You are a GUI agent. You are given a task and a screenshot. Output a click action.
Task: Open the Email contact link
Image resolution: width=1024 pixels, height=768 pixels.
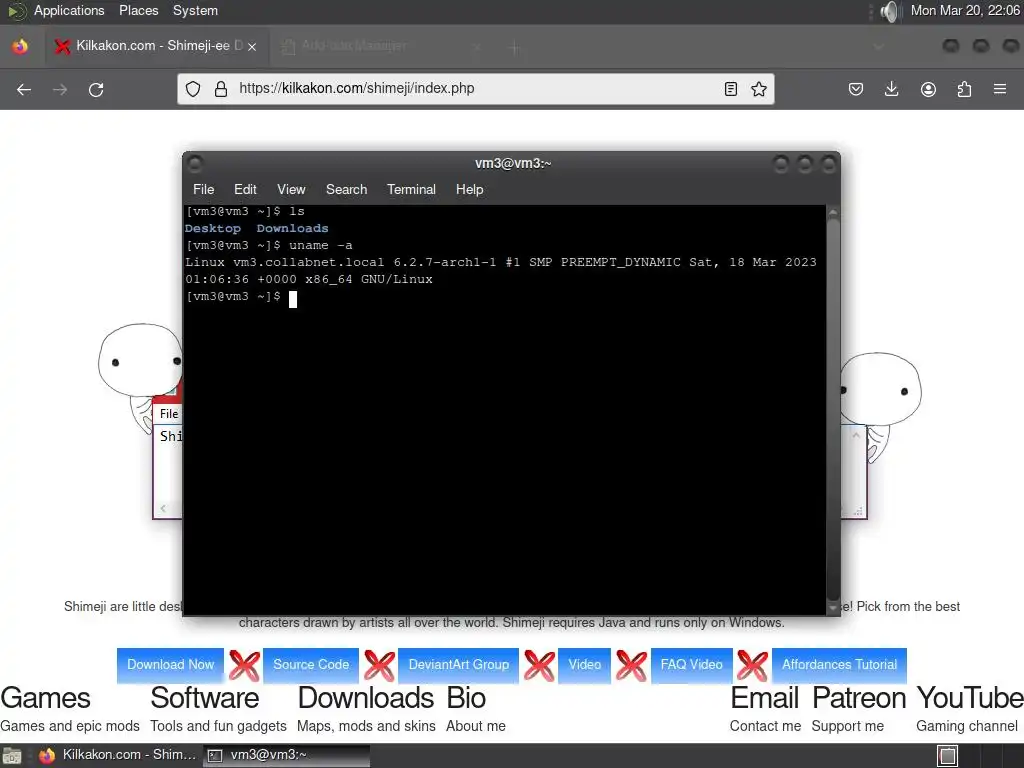pos(764,698)
